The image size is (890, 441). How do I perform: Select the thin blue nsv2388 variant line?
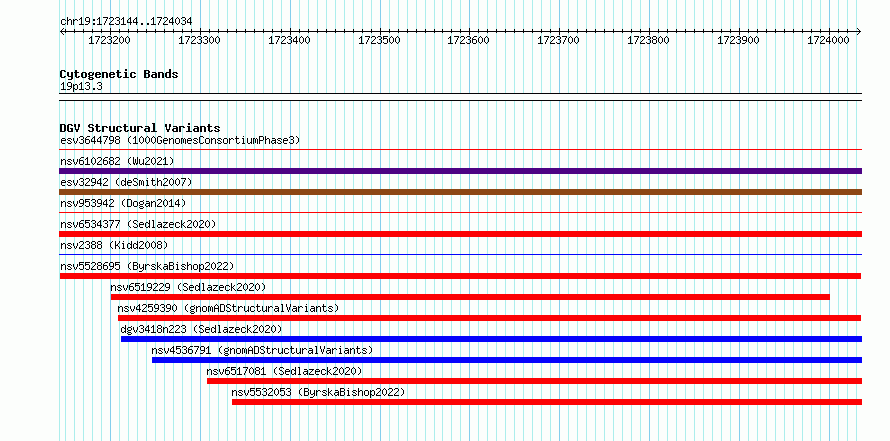(x=460, y=255)
